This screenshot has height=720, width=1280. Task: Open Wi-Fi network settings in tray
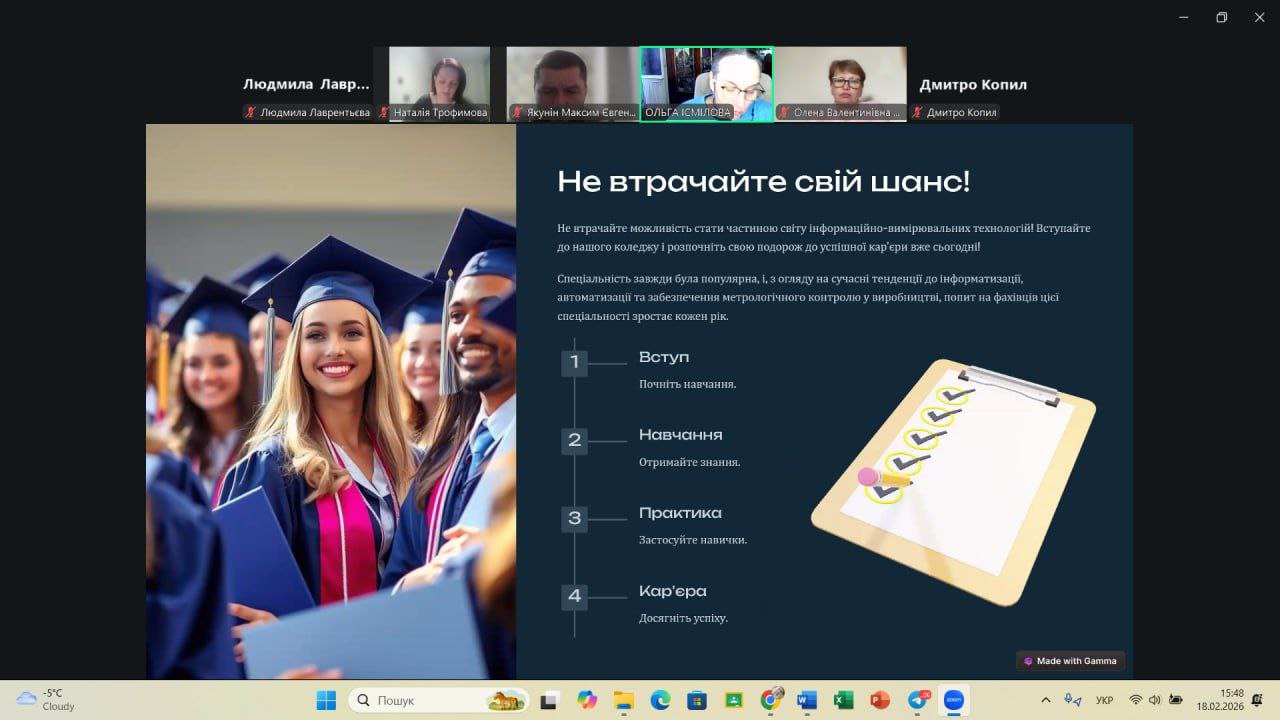point(1136,700)
